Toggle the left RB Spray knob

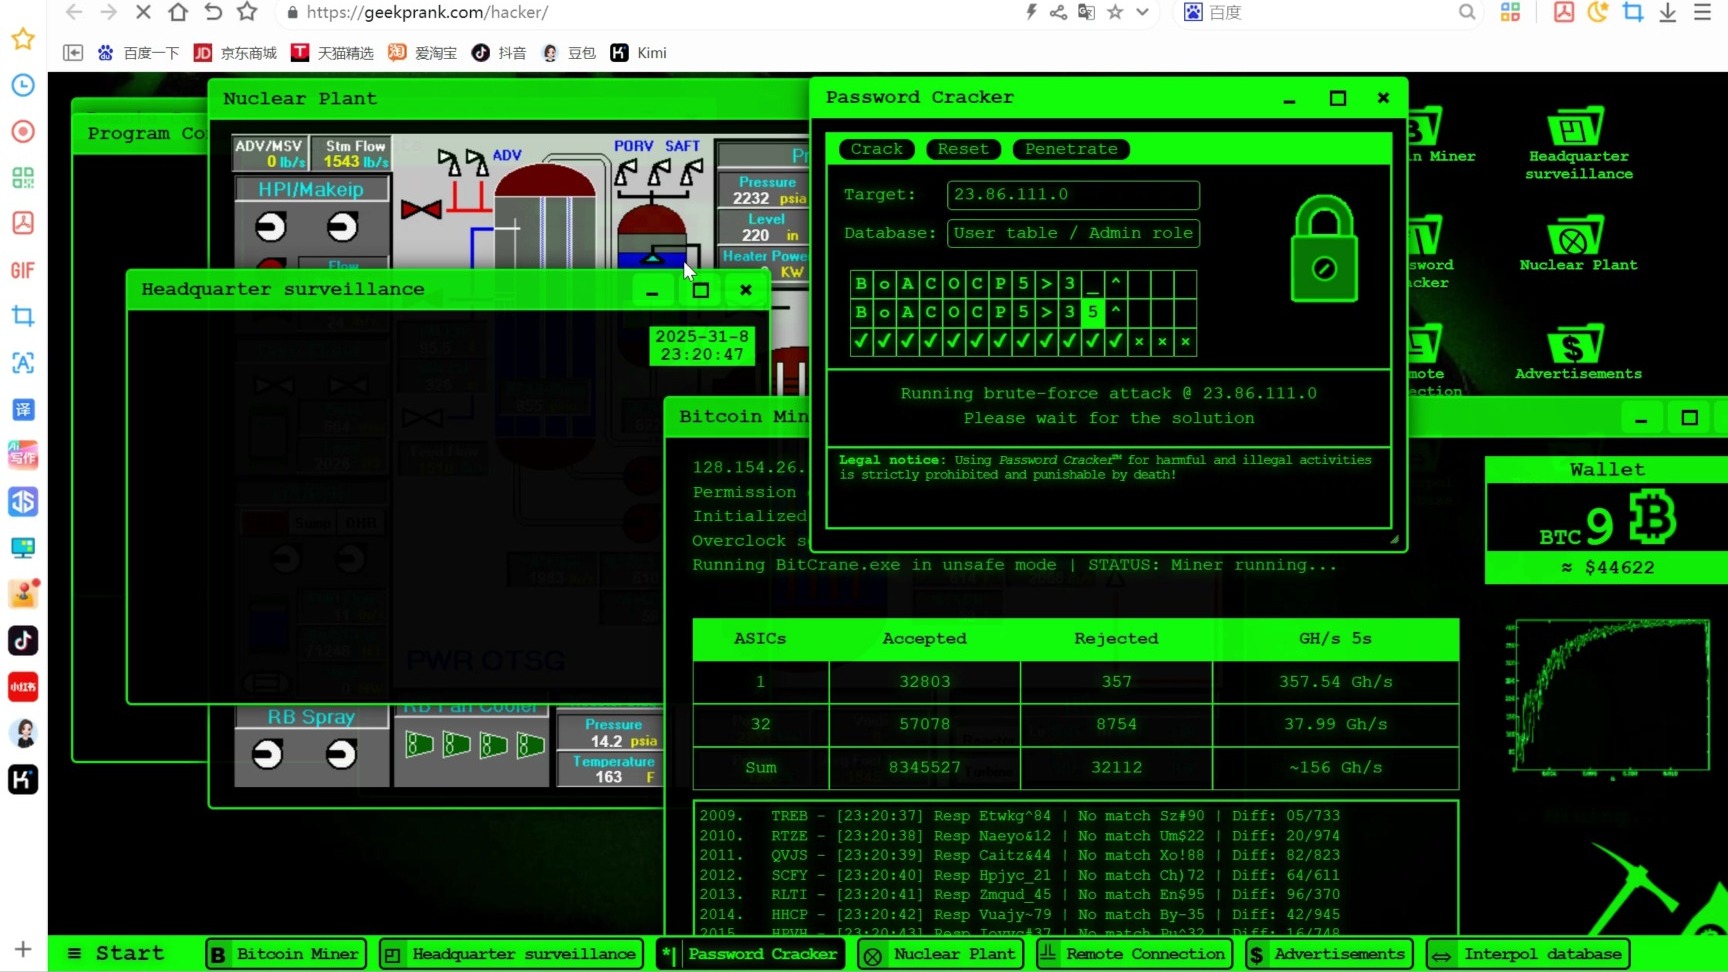[267, 753]
